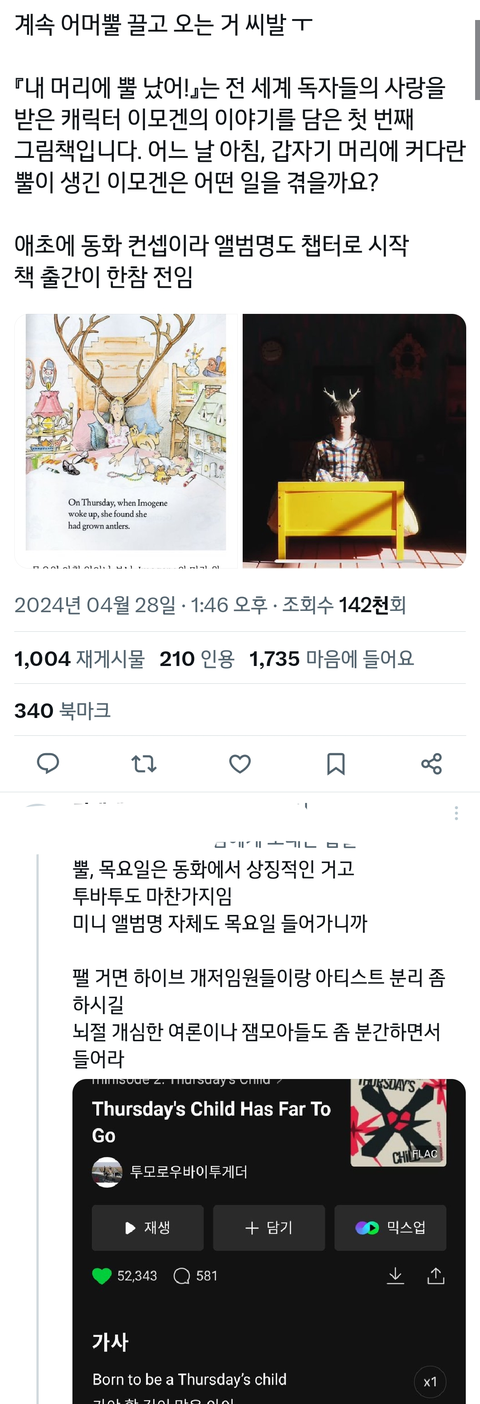Image resolution: width=480 pixels, height=1404 pixels.
Task: Tap the upload share icon in music card
Action: [435, 1275]
